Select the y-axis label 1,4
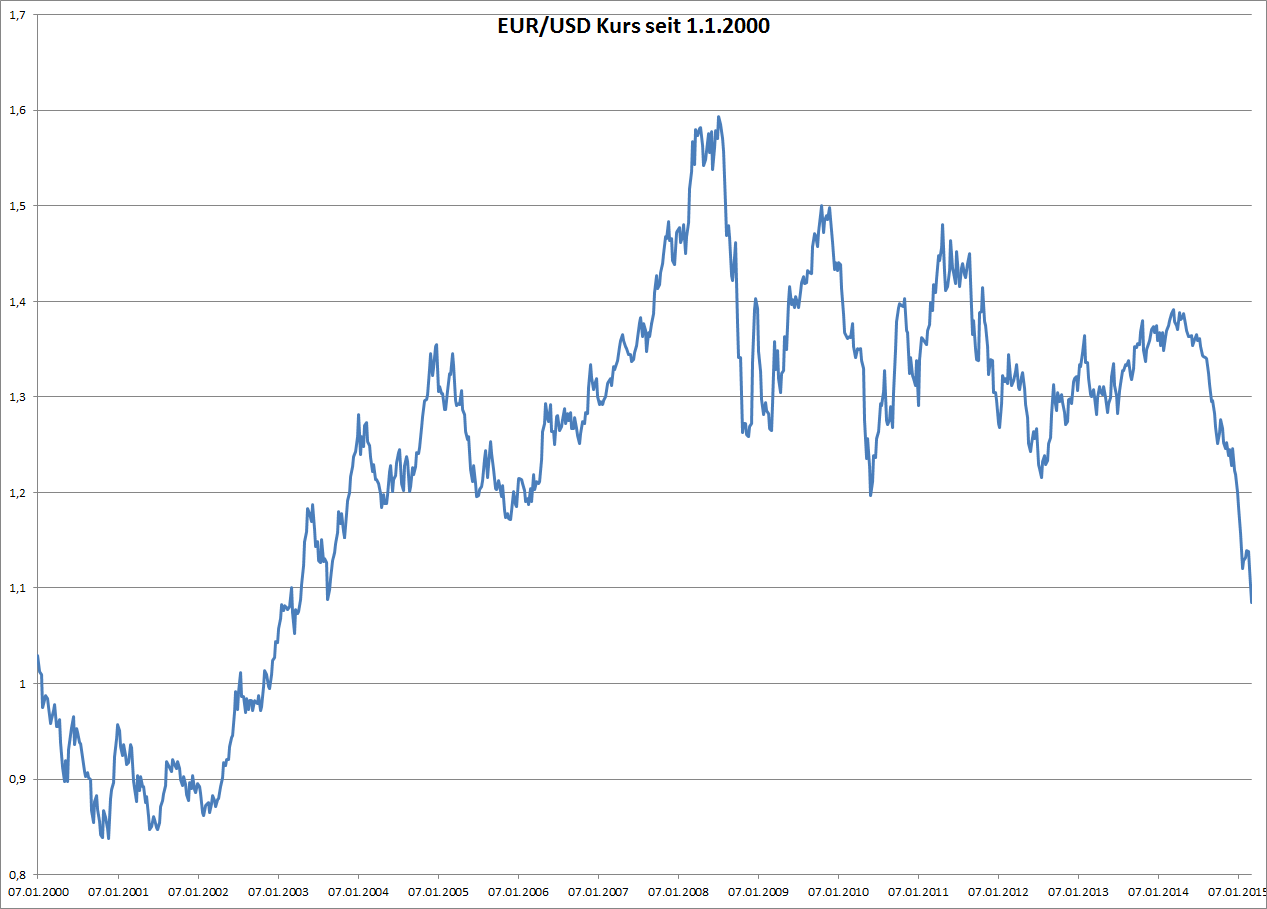This screenshot has height=909, width=1267. pyautogui.click(x=17, y=301)
